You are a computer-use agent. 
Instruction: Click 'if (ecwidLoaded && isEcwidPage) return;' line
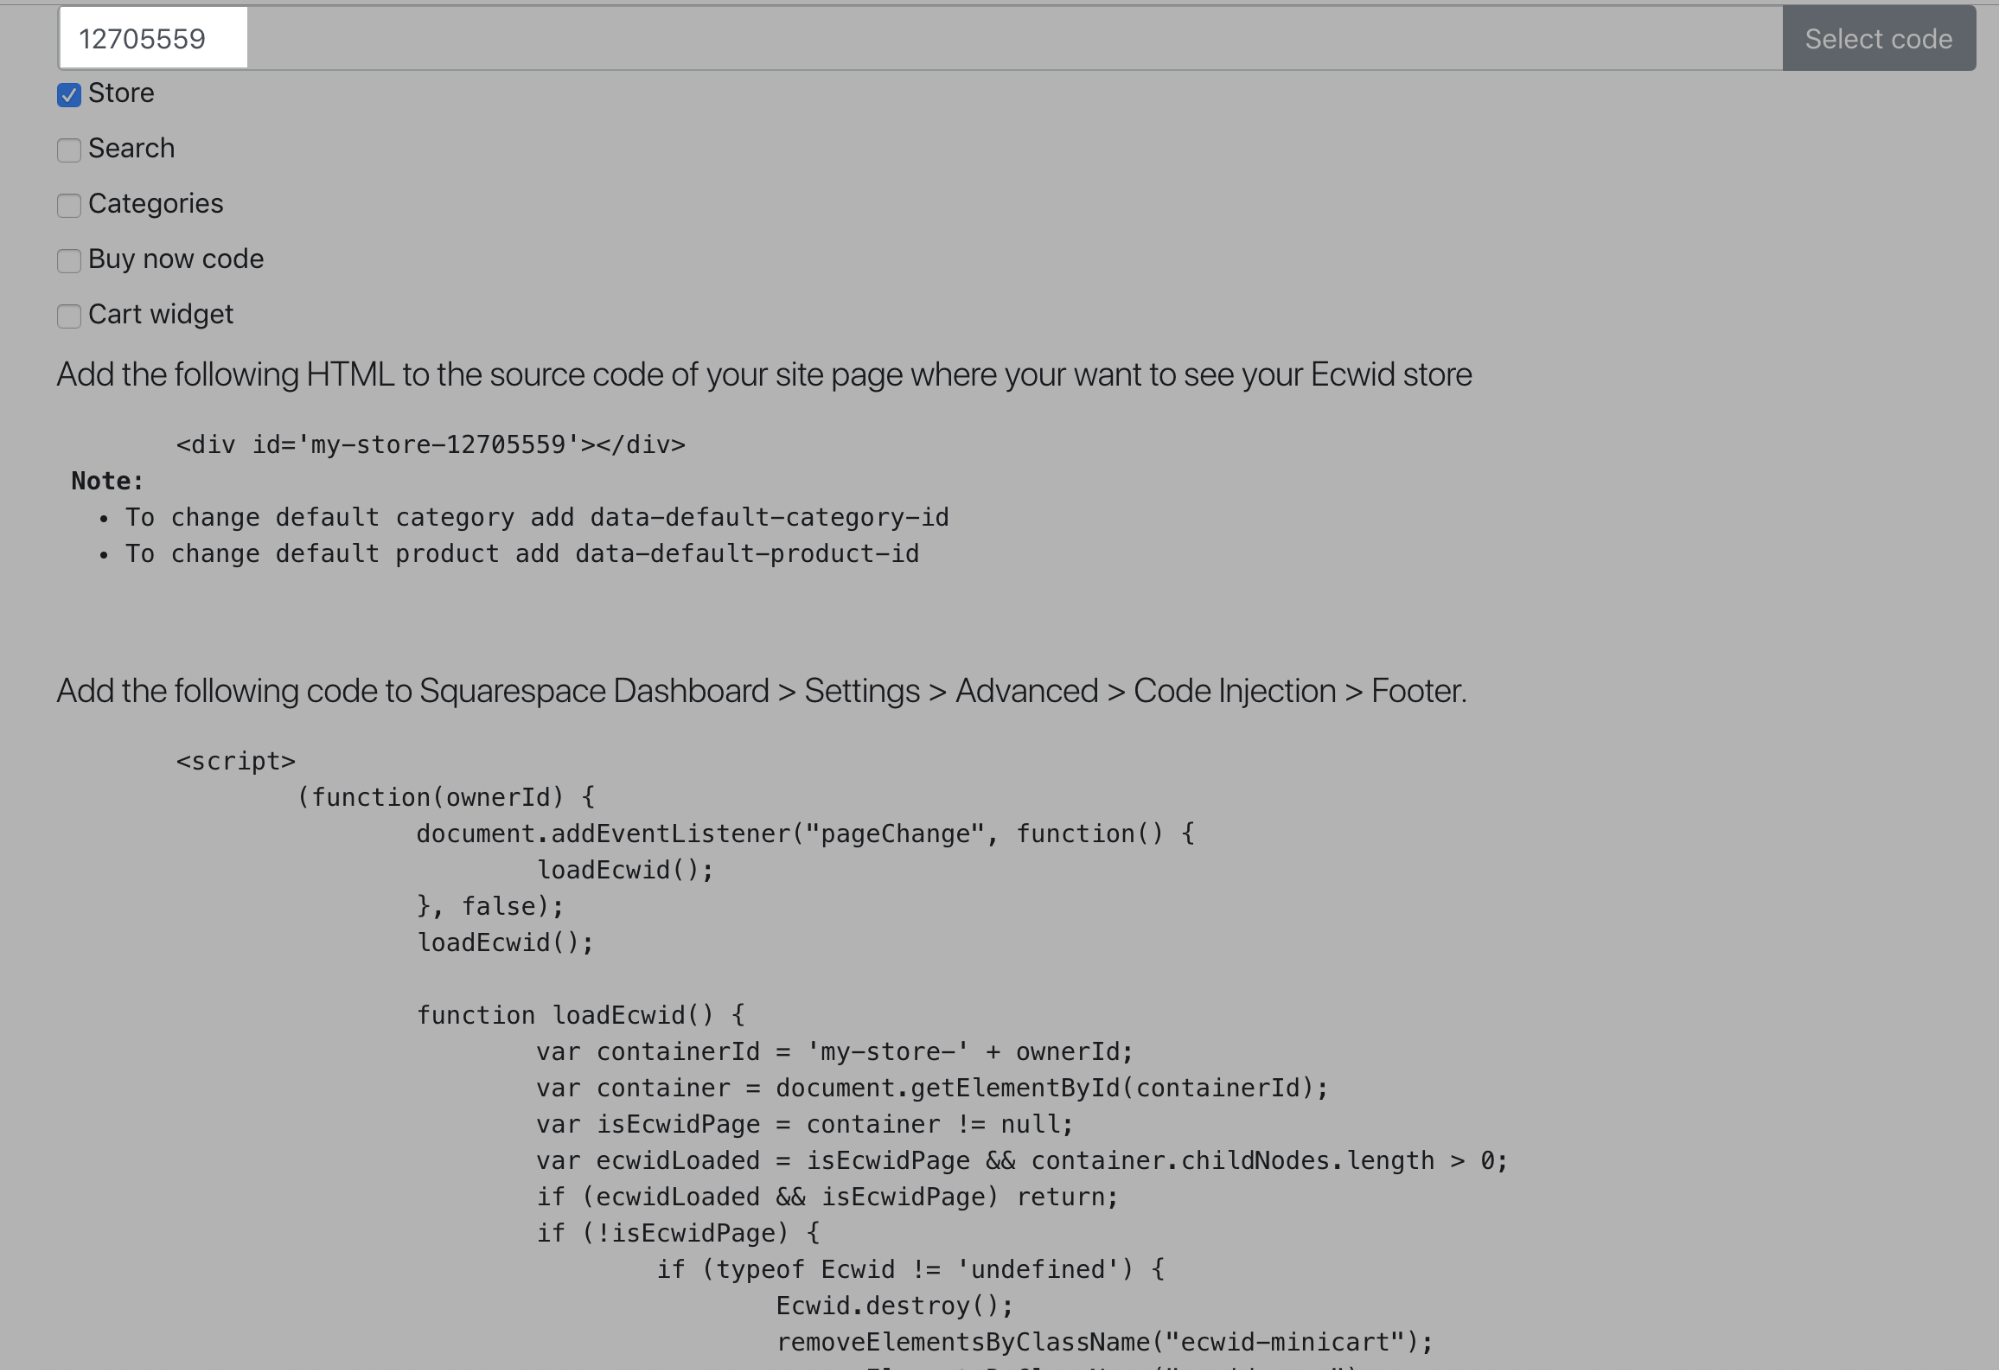(x=827, y=1197)
